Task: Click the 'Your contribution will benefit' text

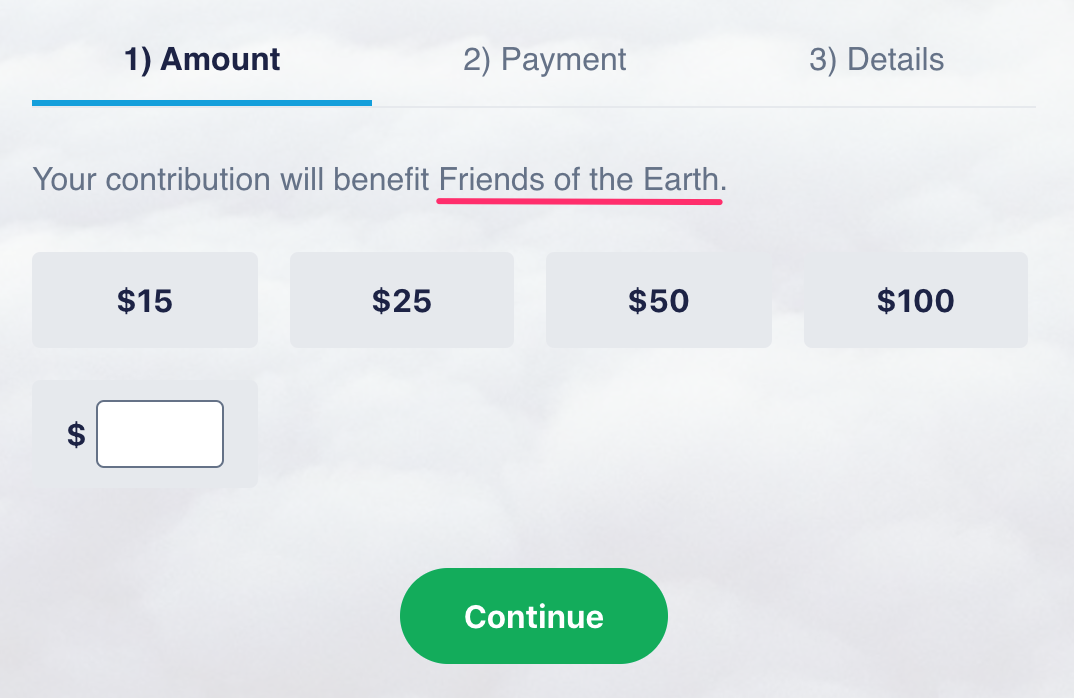Action: (232, 180)
